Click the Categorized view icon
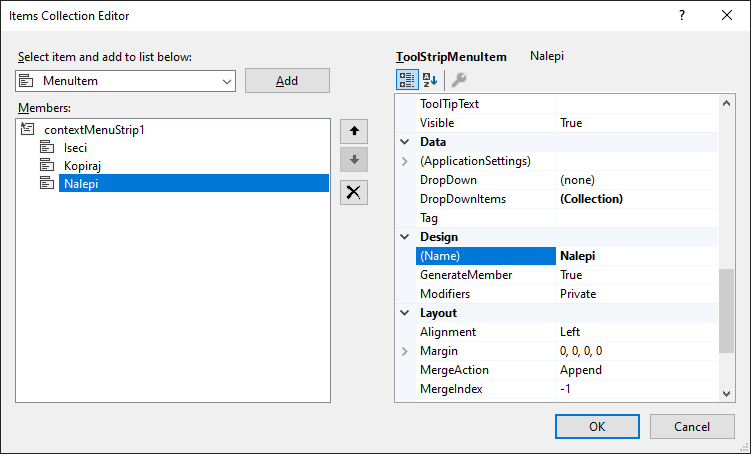 (407, 80)
